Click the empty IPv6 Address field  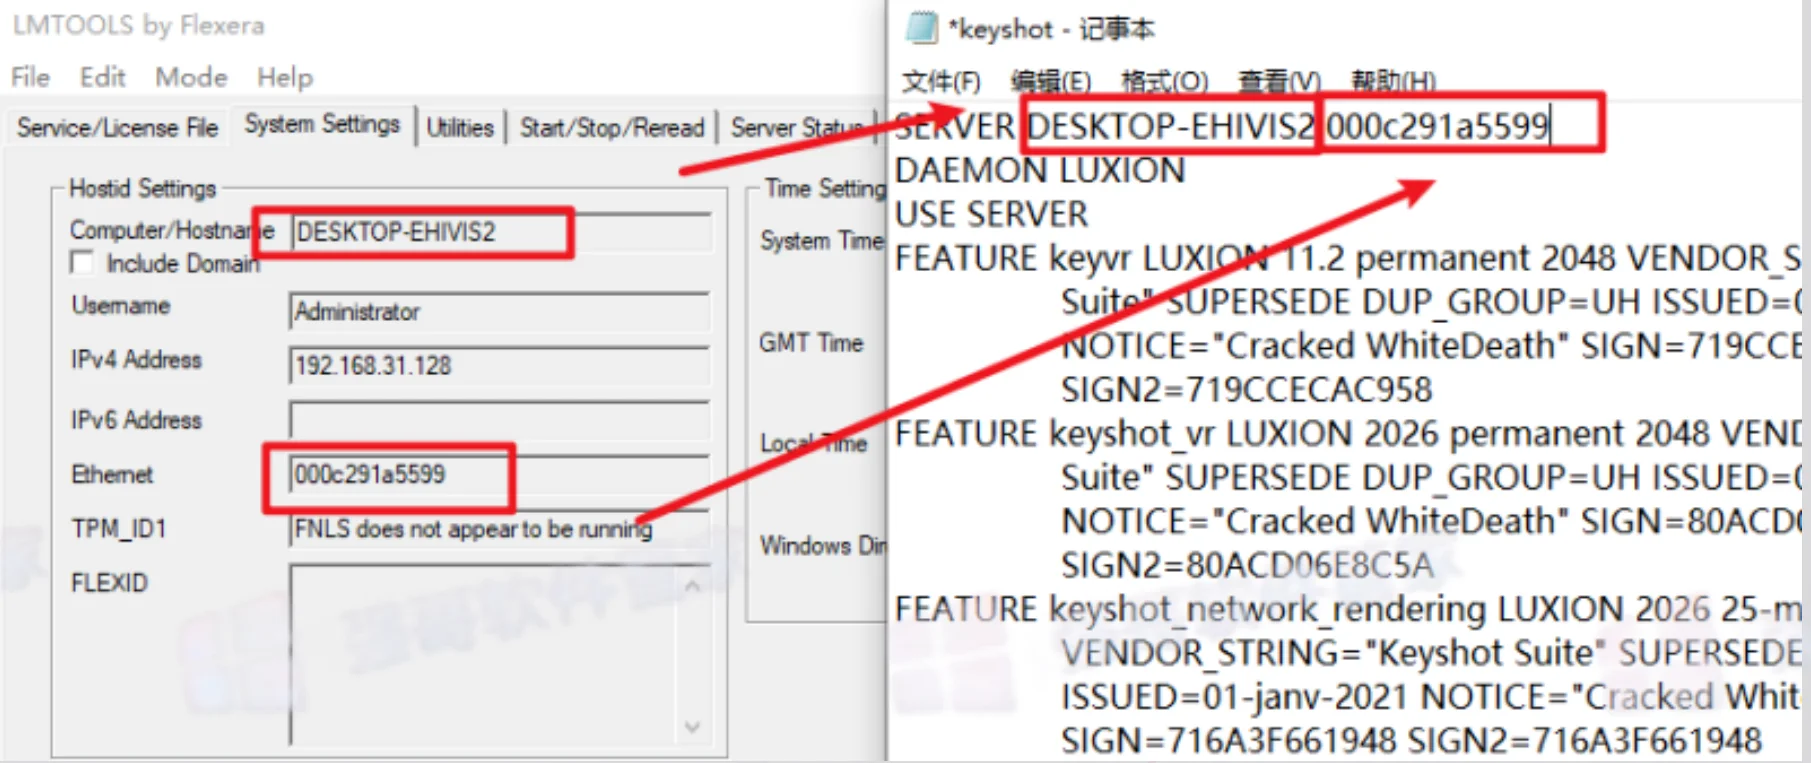tap(500, 420)
